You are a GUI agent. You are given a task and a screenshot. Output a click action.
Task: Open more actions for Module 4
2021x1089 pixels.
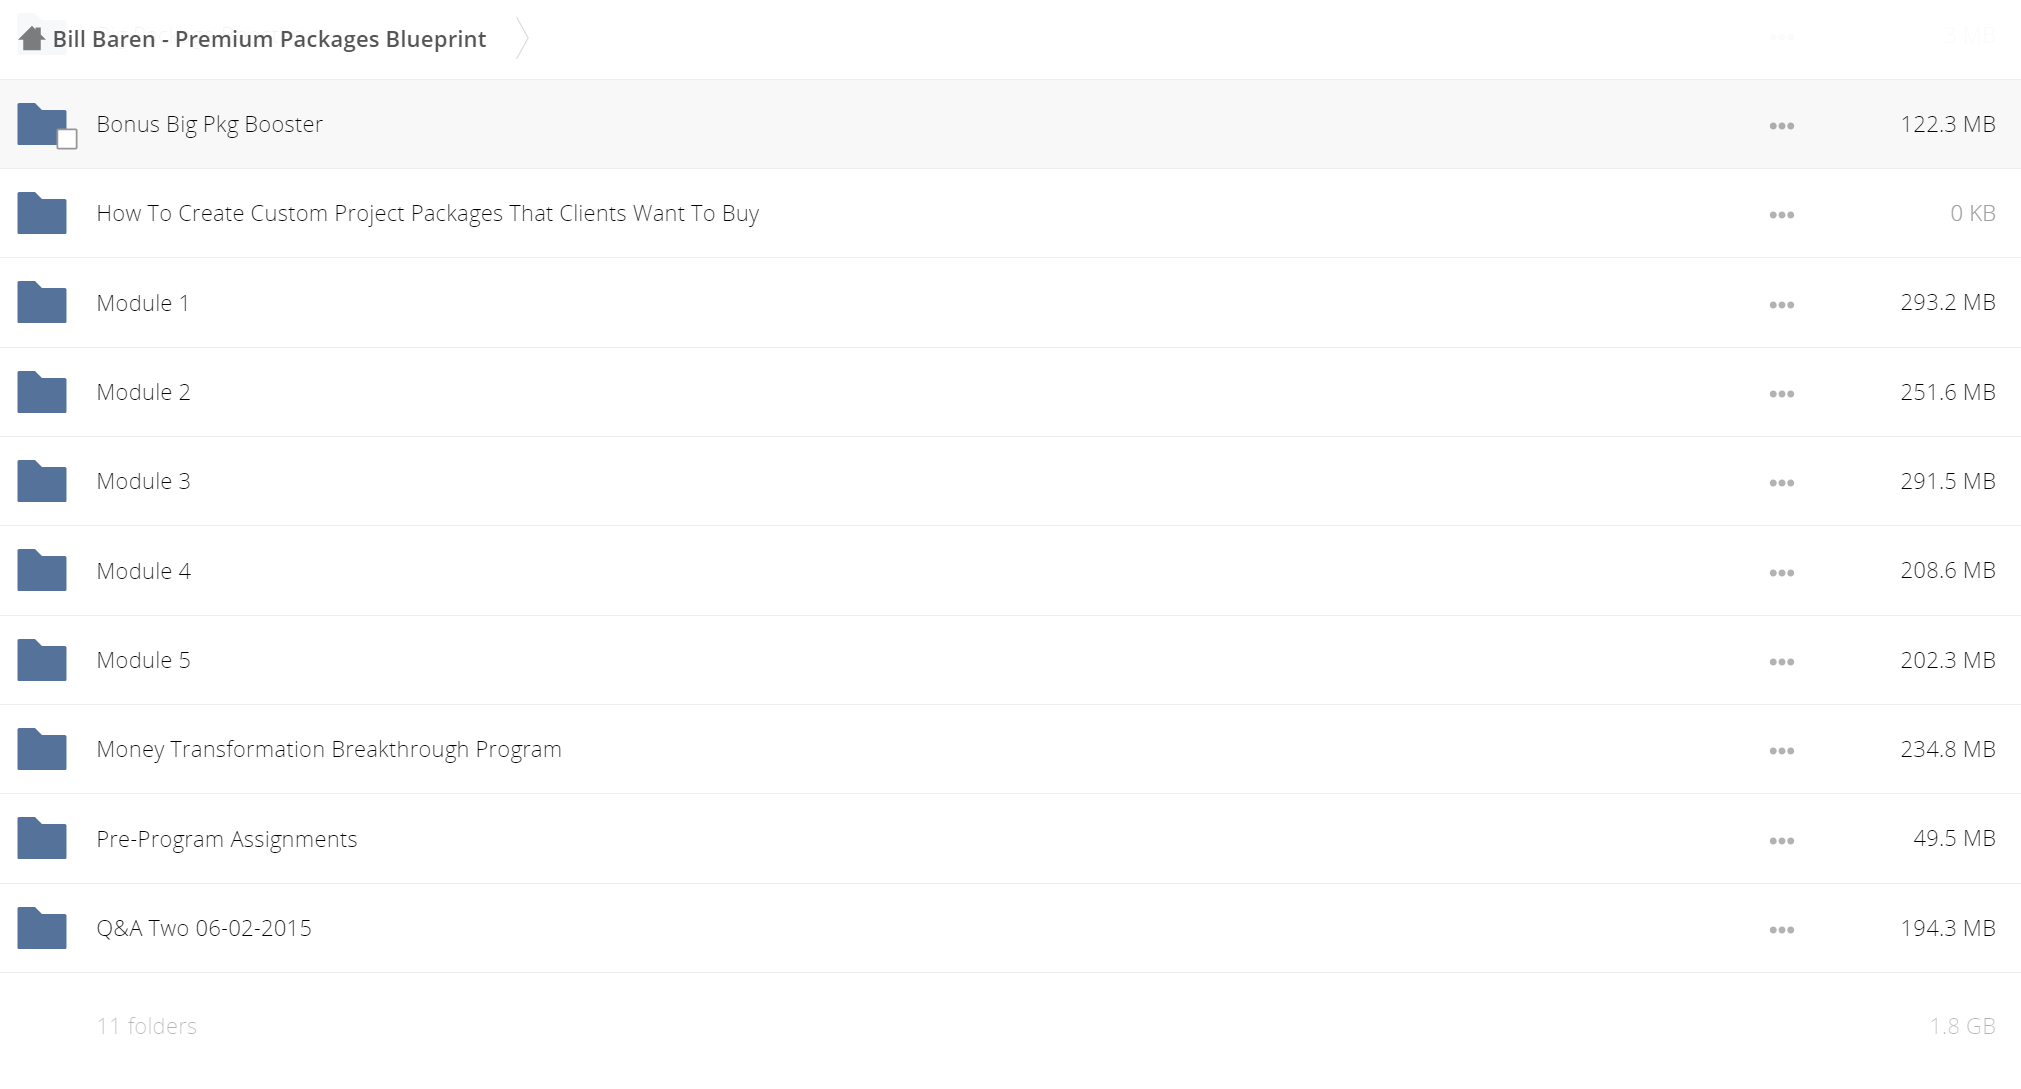[x=1781, y=572]
